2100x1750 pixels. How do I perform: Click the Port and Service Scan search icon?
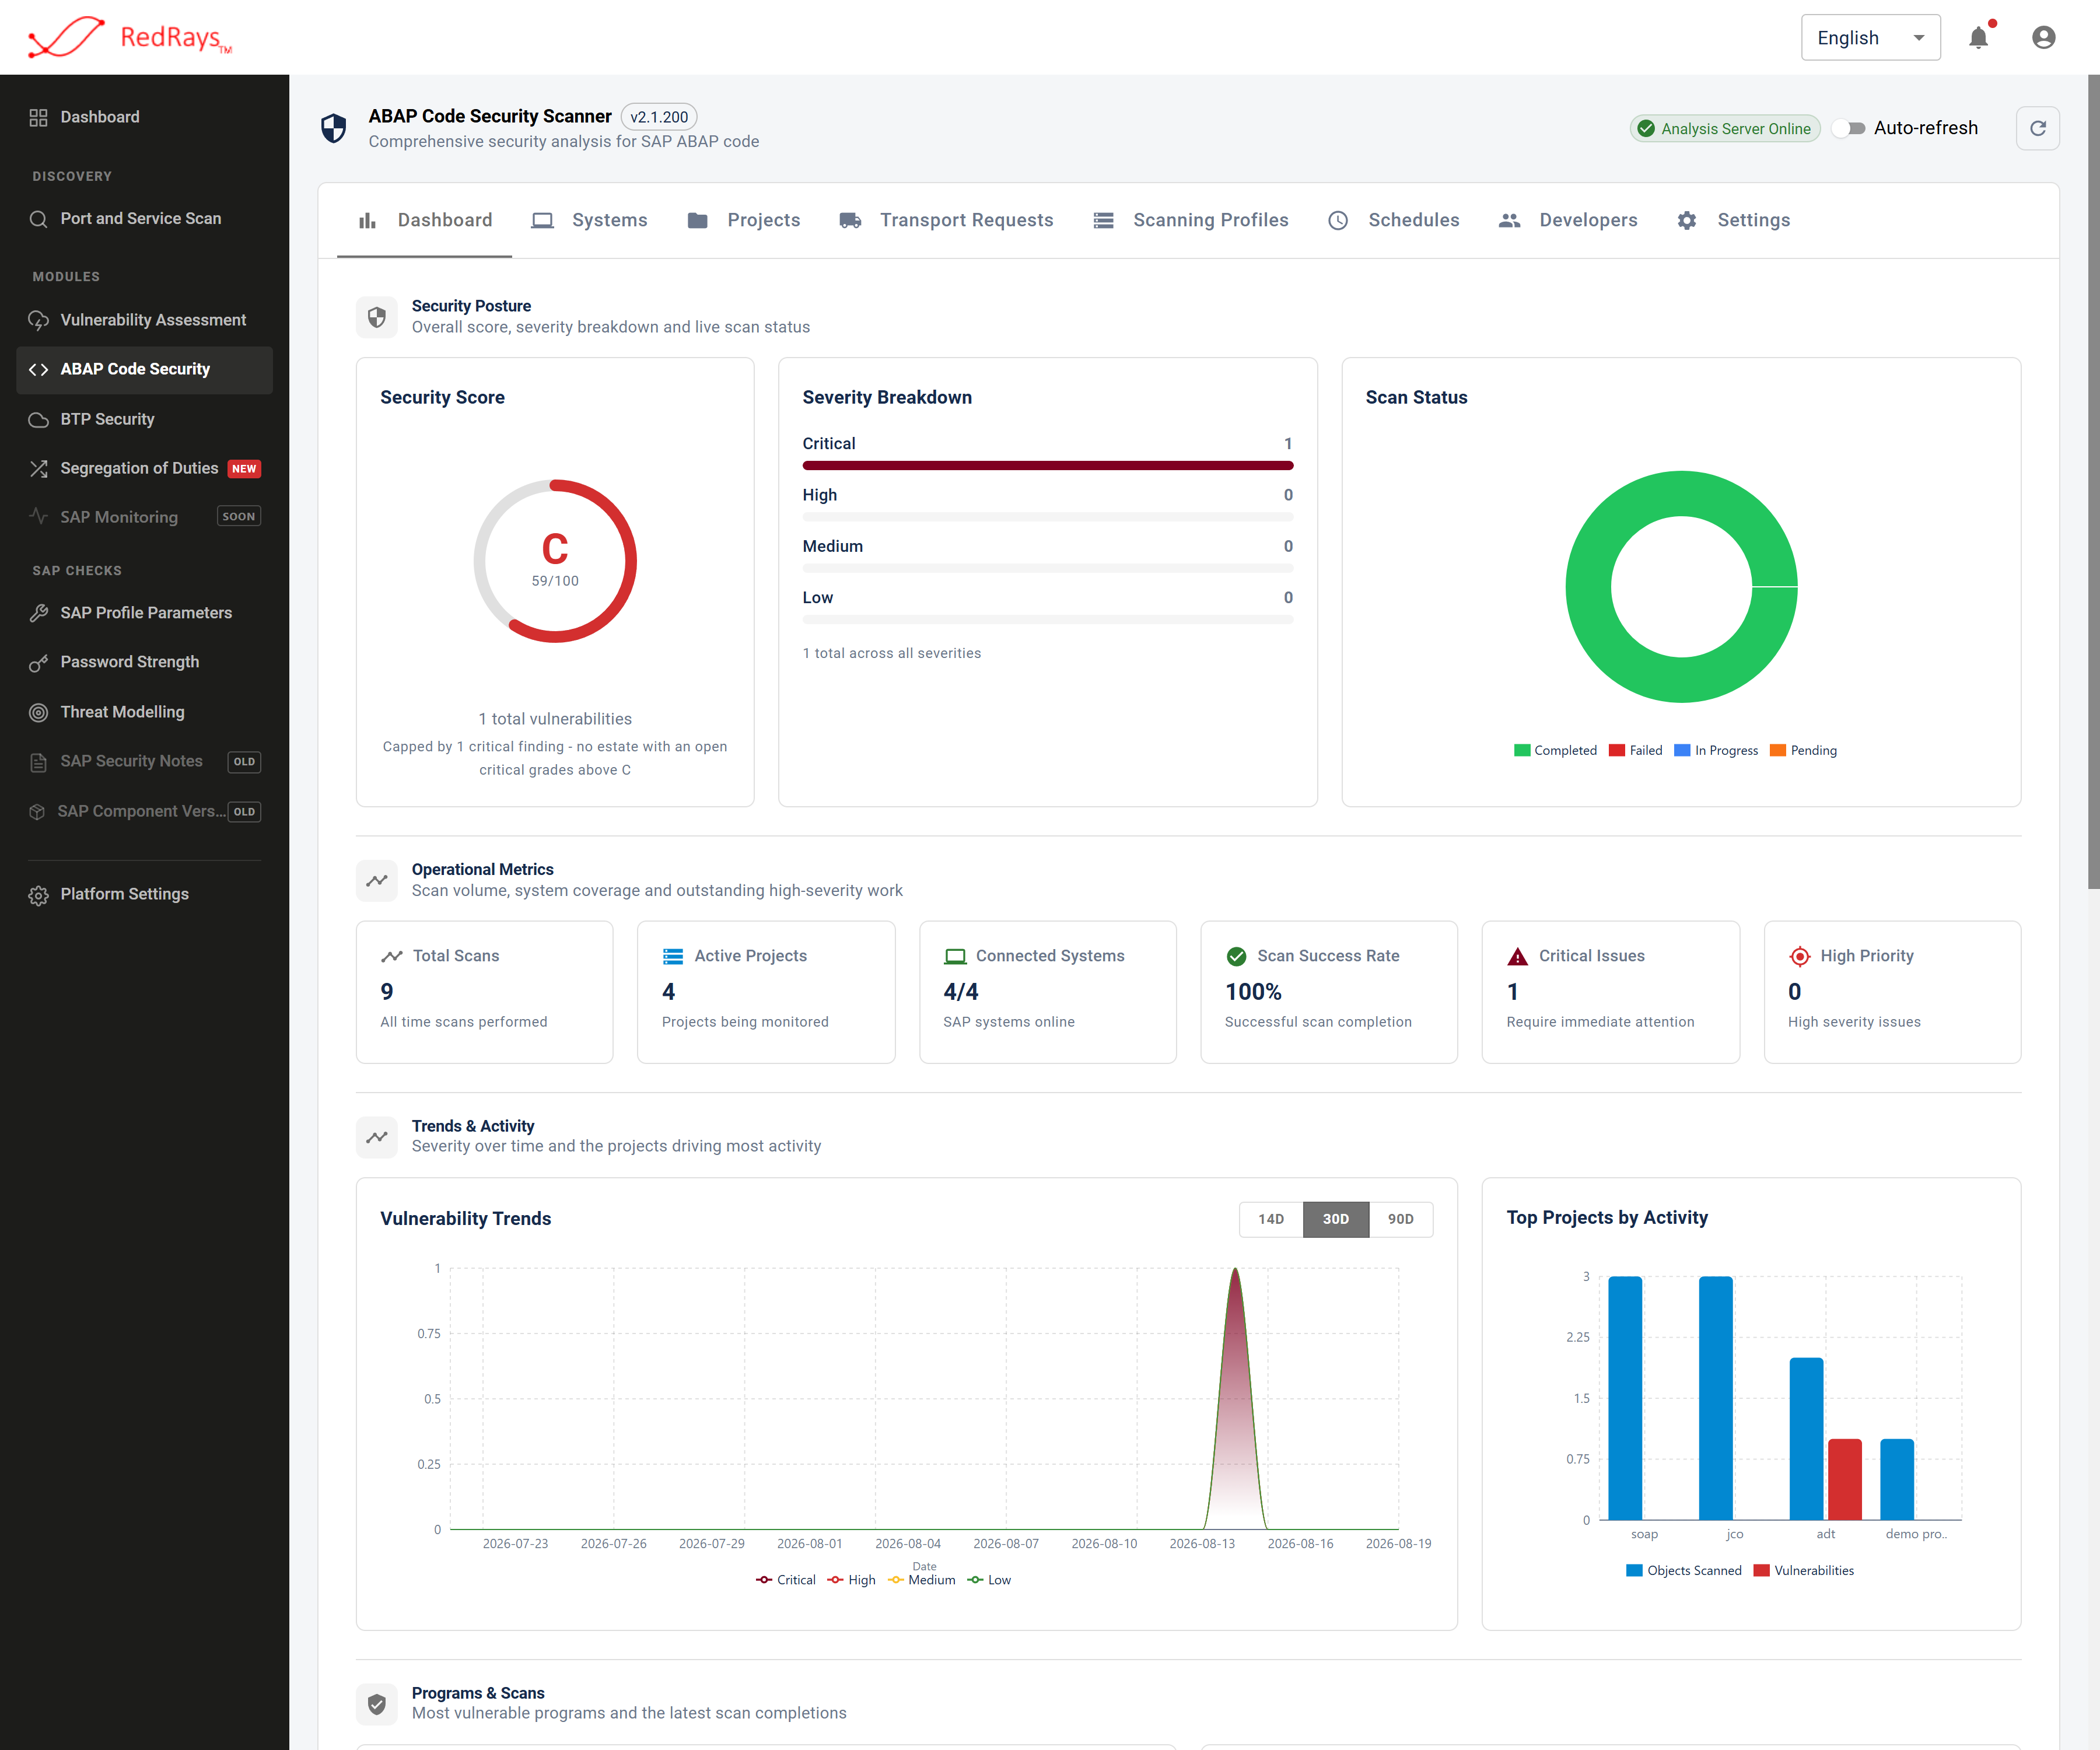[x=39, y=219]
